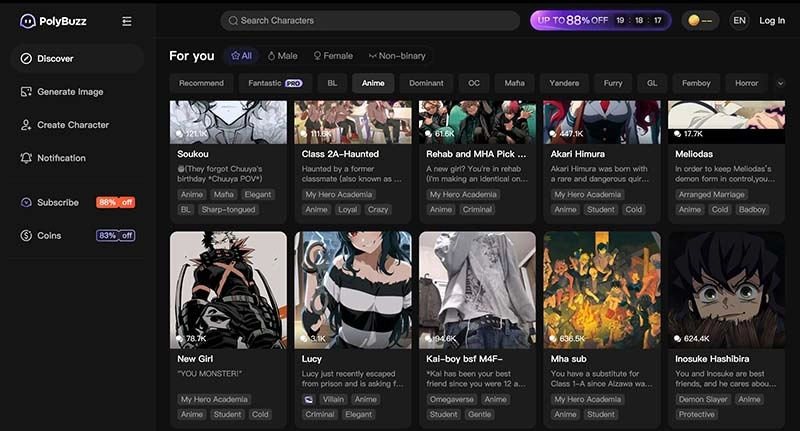The height and width of the screenshot is (431, 800).
Task: Open the Lucy character thumbnail
Action: click(353, 290)
